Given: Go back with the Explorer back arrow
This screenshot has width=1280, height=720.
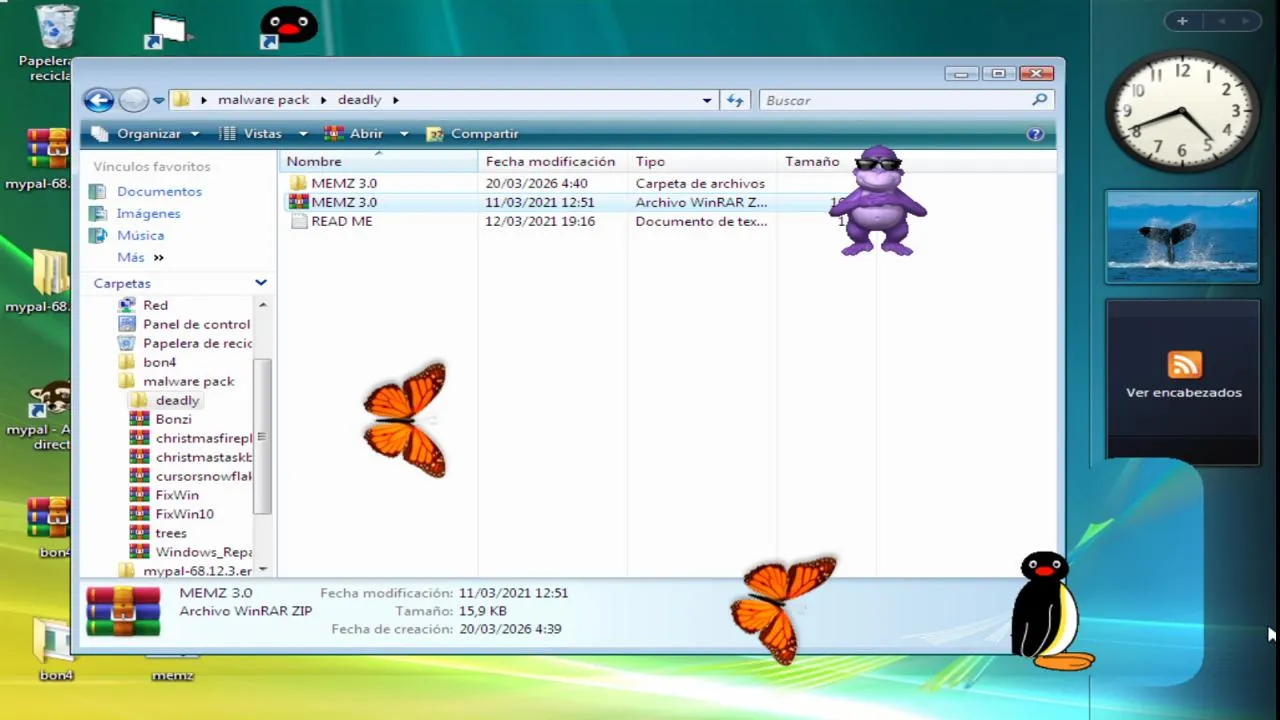Looking at the screenshot, I should (x=98, y=100).
